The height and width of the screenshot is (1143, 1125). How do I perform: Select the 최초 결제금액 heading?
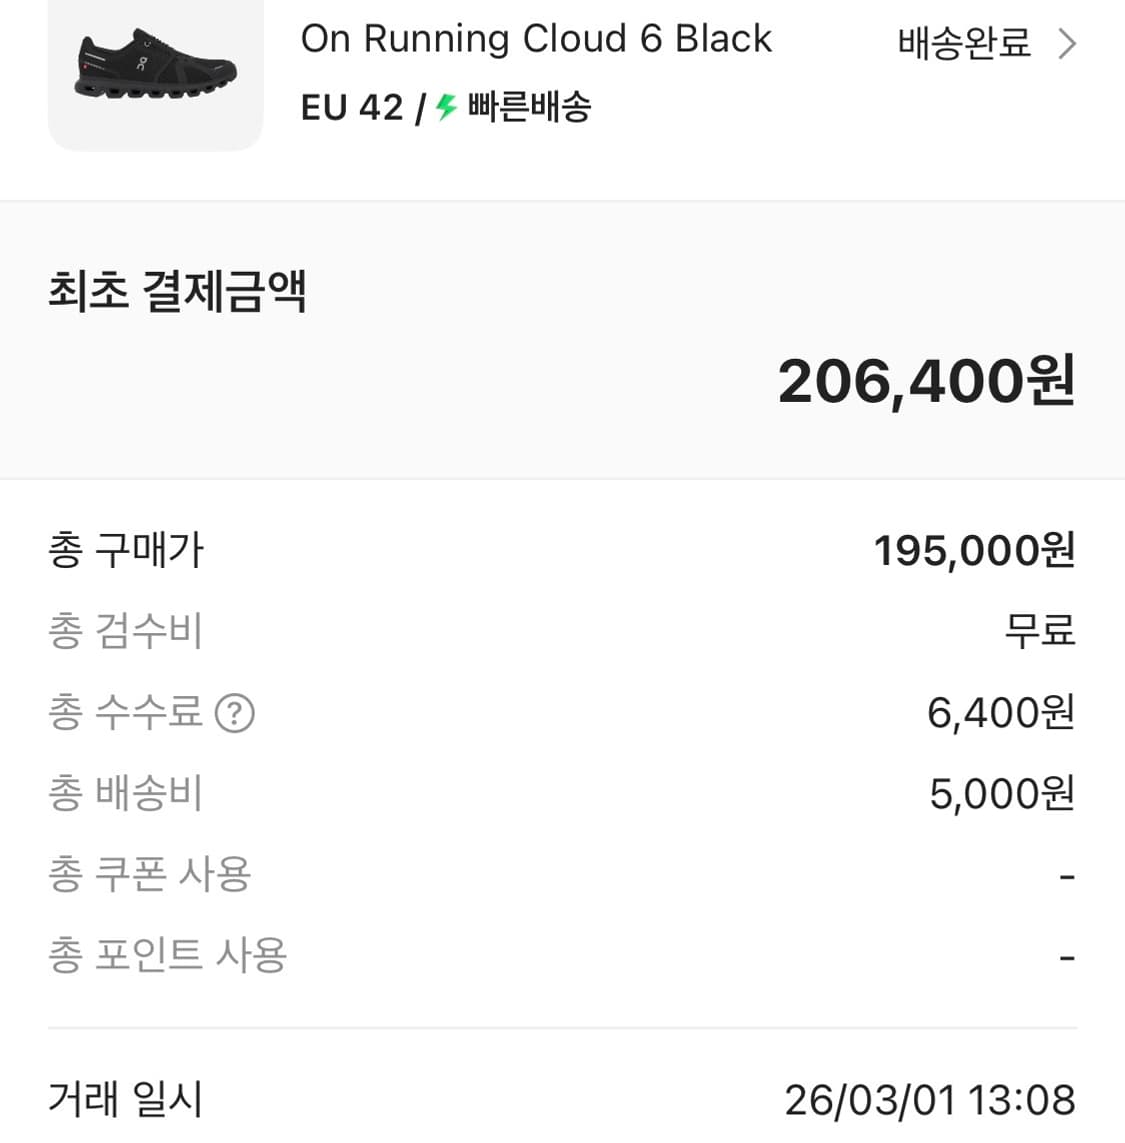(x=177, y=291)
